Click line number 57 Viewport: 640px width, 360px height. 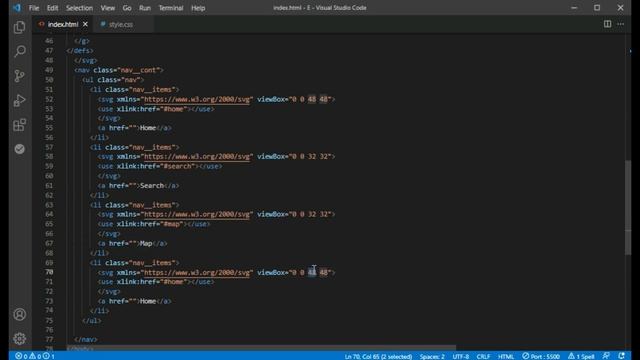49,147
